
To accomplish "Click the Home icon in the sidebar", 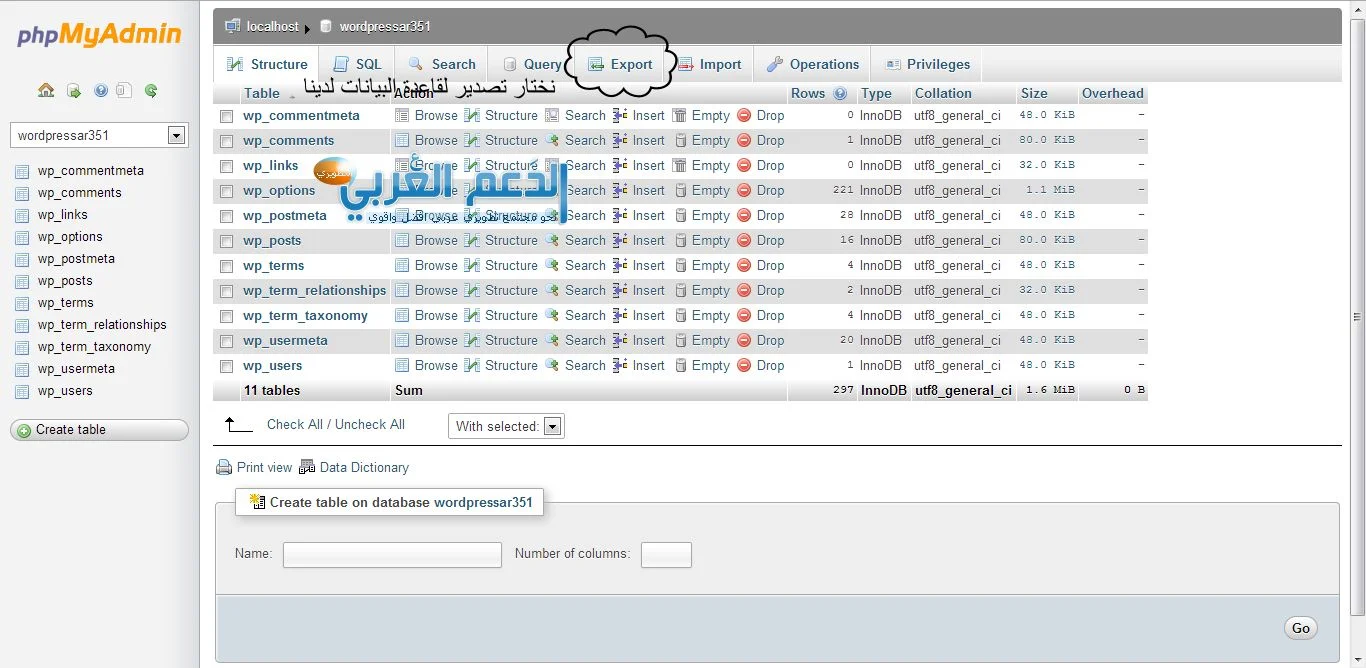I will coord(46,91).
